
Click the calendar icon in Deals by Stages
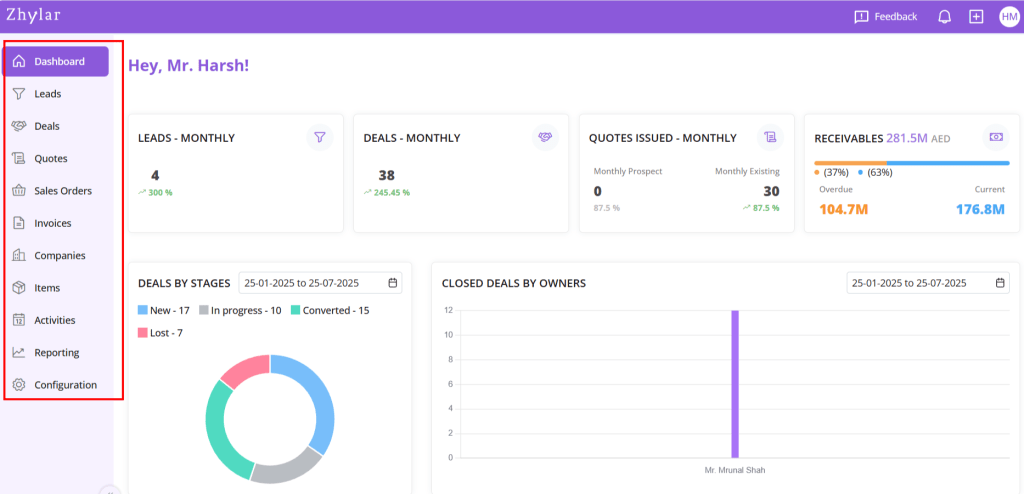click(x=393, y=283)
